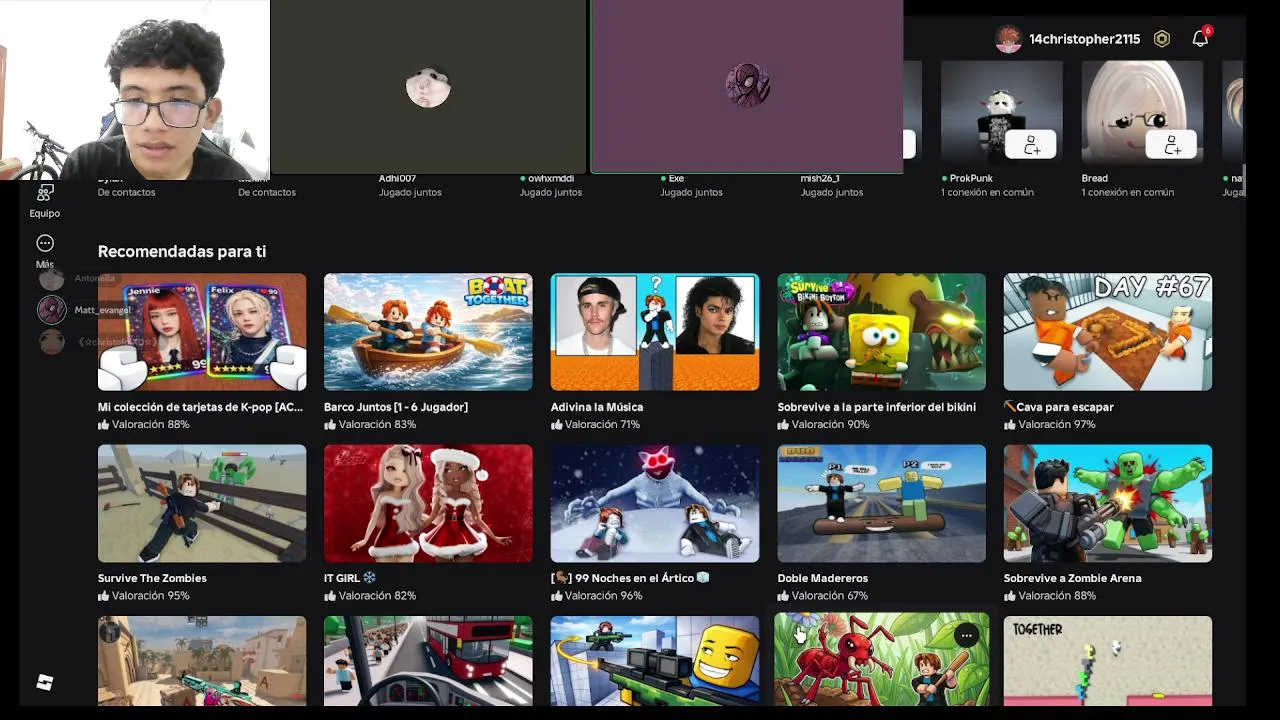
Task: Click the Survive The Zombies title
Action: 152,578
